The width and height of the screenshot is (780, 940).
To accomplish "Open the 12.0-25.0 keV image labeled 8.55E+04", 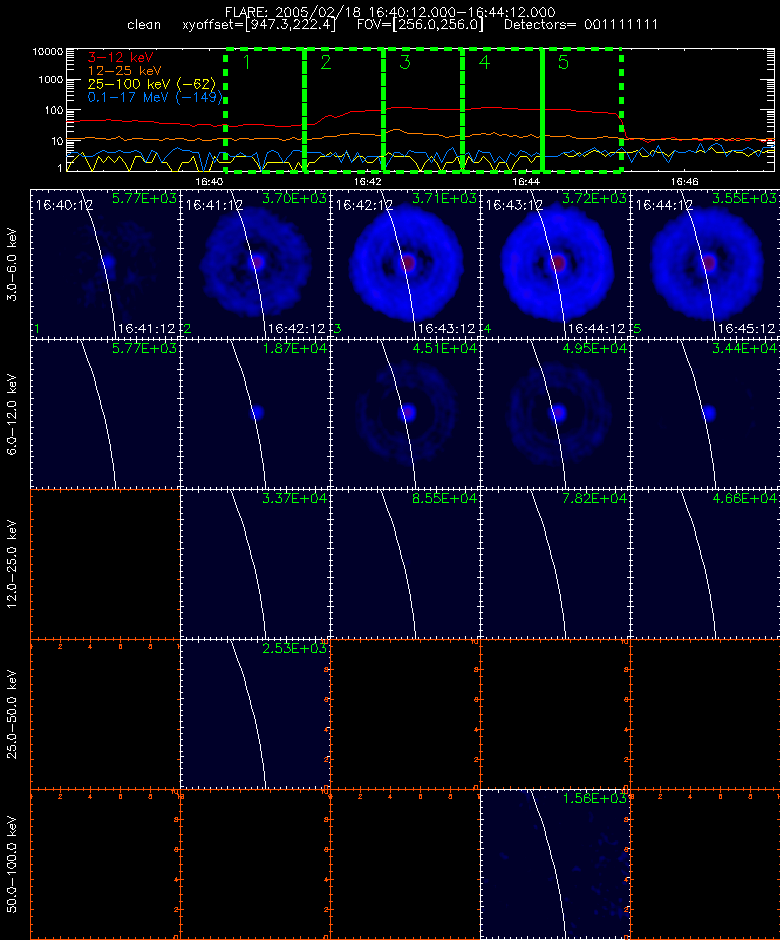I will [405, 564].
